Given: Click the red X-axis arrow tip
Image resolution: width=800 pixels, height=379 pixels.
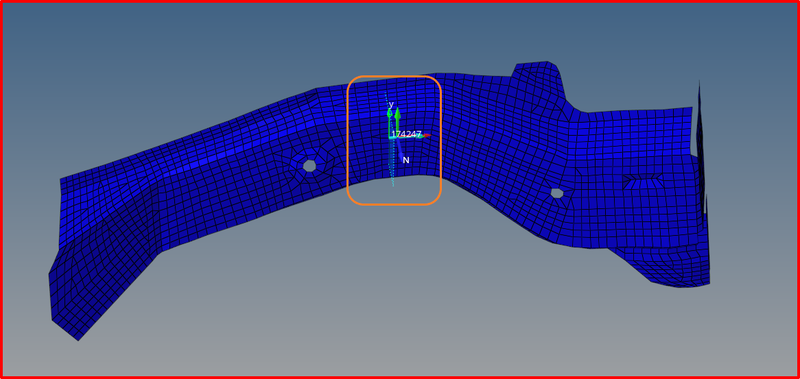Looking at the screenshot, I should point(427,135).
